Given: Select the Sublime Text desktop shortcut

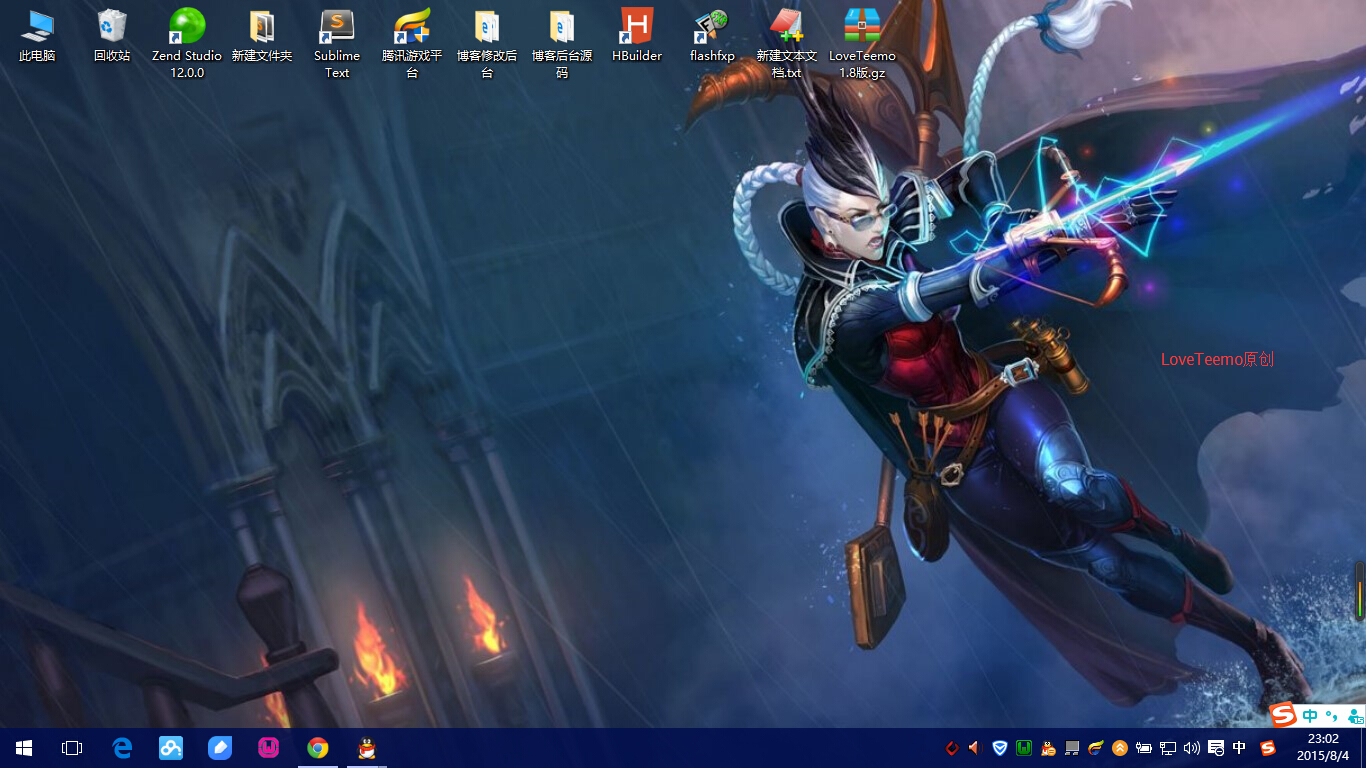Looking at the screenshot, I should pyautogui.click(x=337, y=27).
